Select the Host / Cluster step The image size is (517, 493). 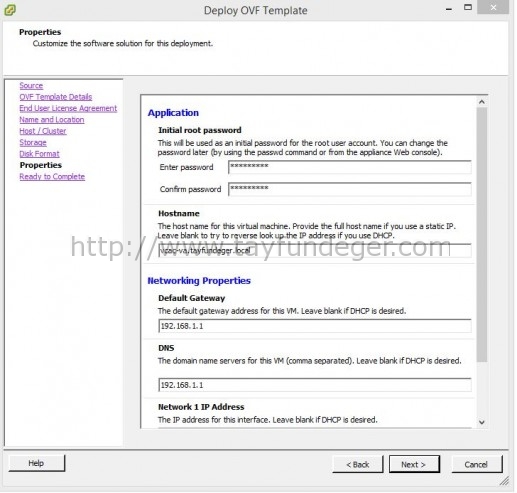click(x=43, y=131)
